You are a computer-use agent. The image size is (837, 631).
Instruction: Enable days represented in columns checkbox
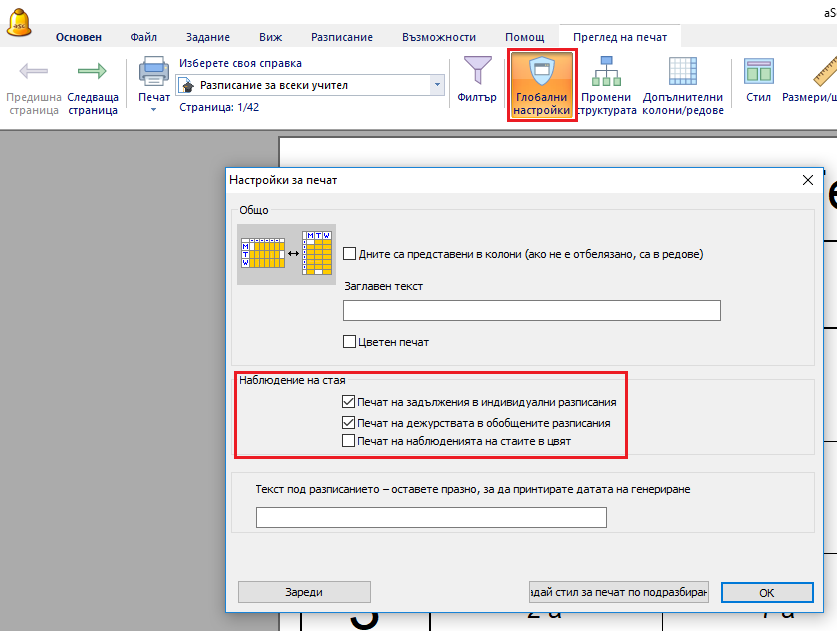(x=350, y=254)
